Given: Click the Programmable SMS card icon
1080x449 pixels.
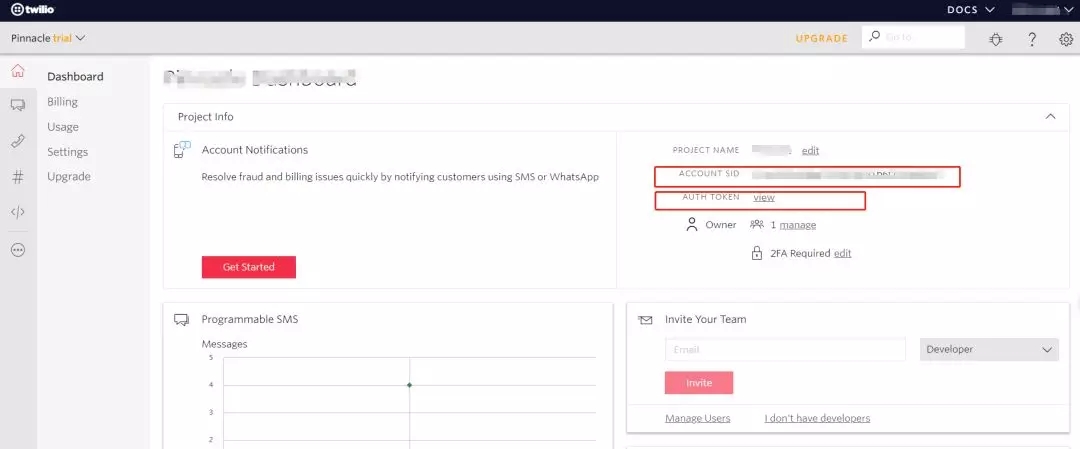Looking at the screenshot, I should pyautogui.click(x=181, y=320).
